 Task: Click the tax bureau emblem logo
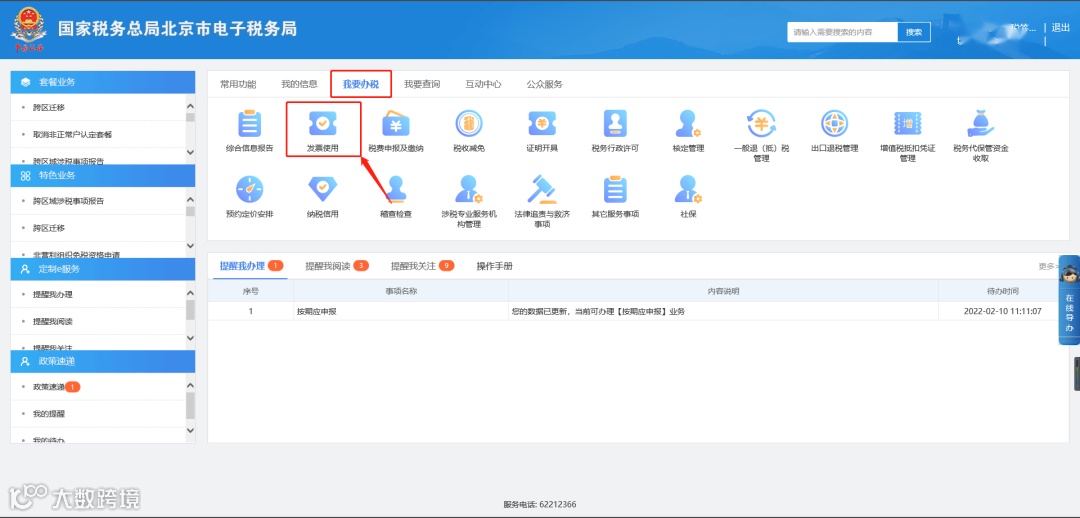(28, 29)
